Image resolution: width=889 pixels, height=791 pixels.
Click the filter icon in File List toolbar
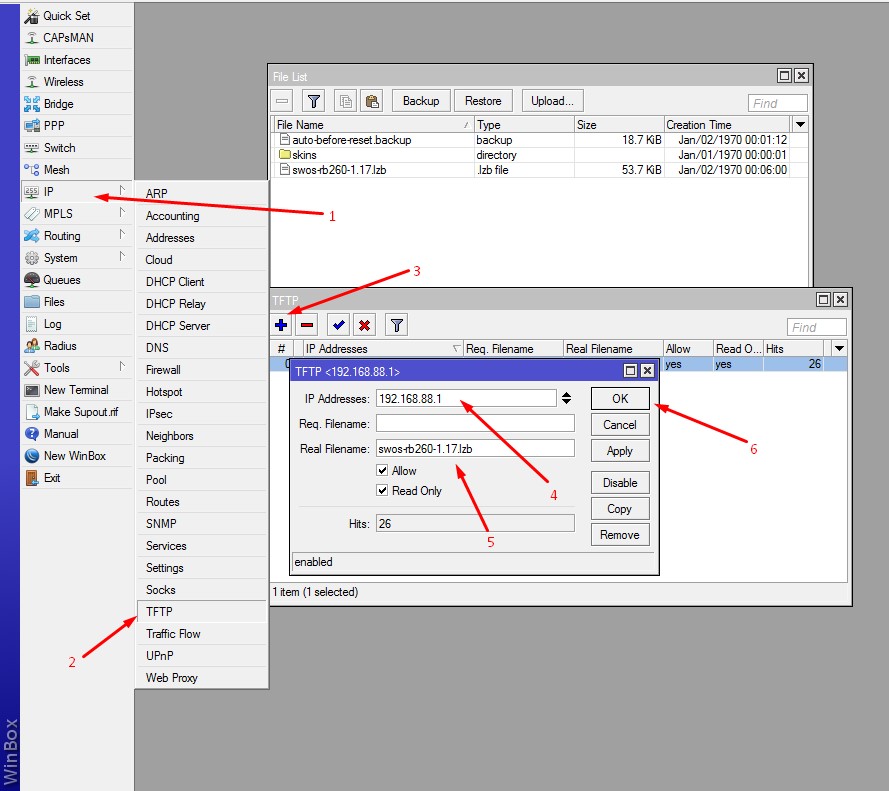click(313, 101)
